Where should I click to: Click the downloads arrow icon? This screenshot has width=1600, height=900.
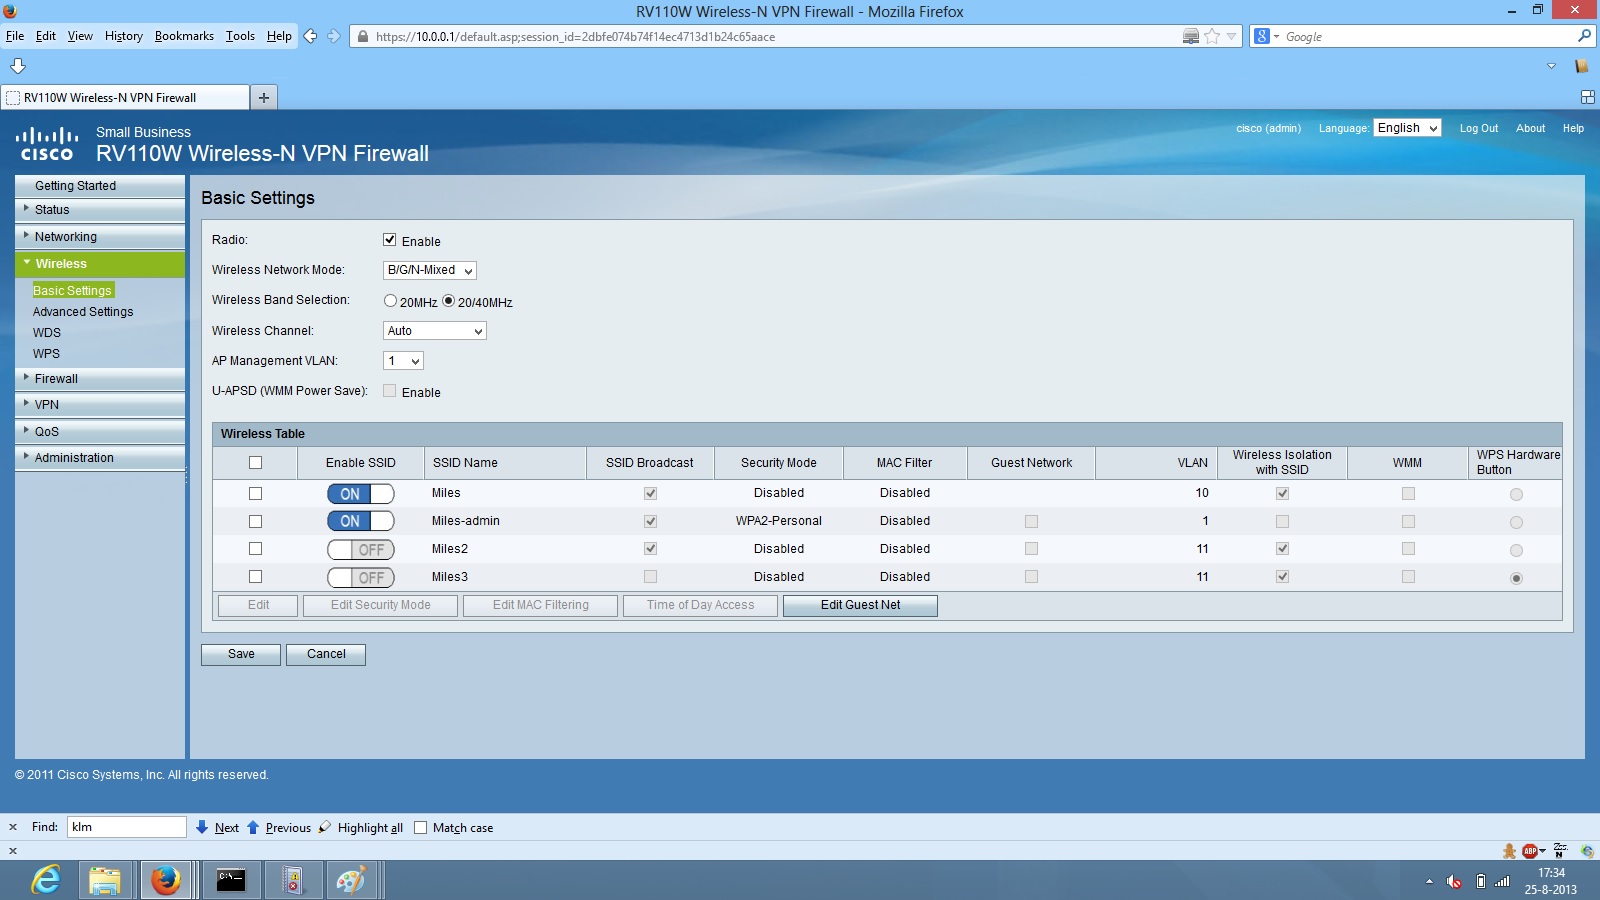tap(18, 66)
